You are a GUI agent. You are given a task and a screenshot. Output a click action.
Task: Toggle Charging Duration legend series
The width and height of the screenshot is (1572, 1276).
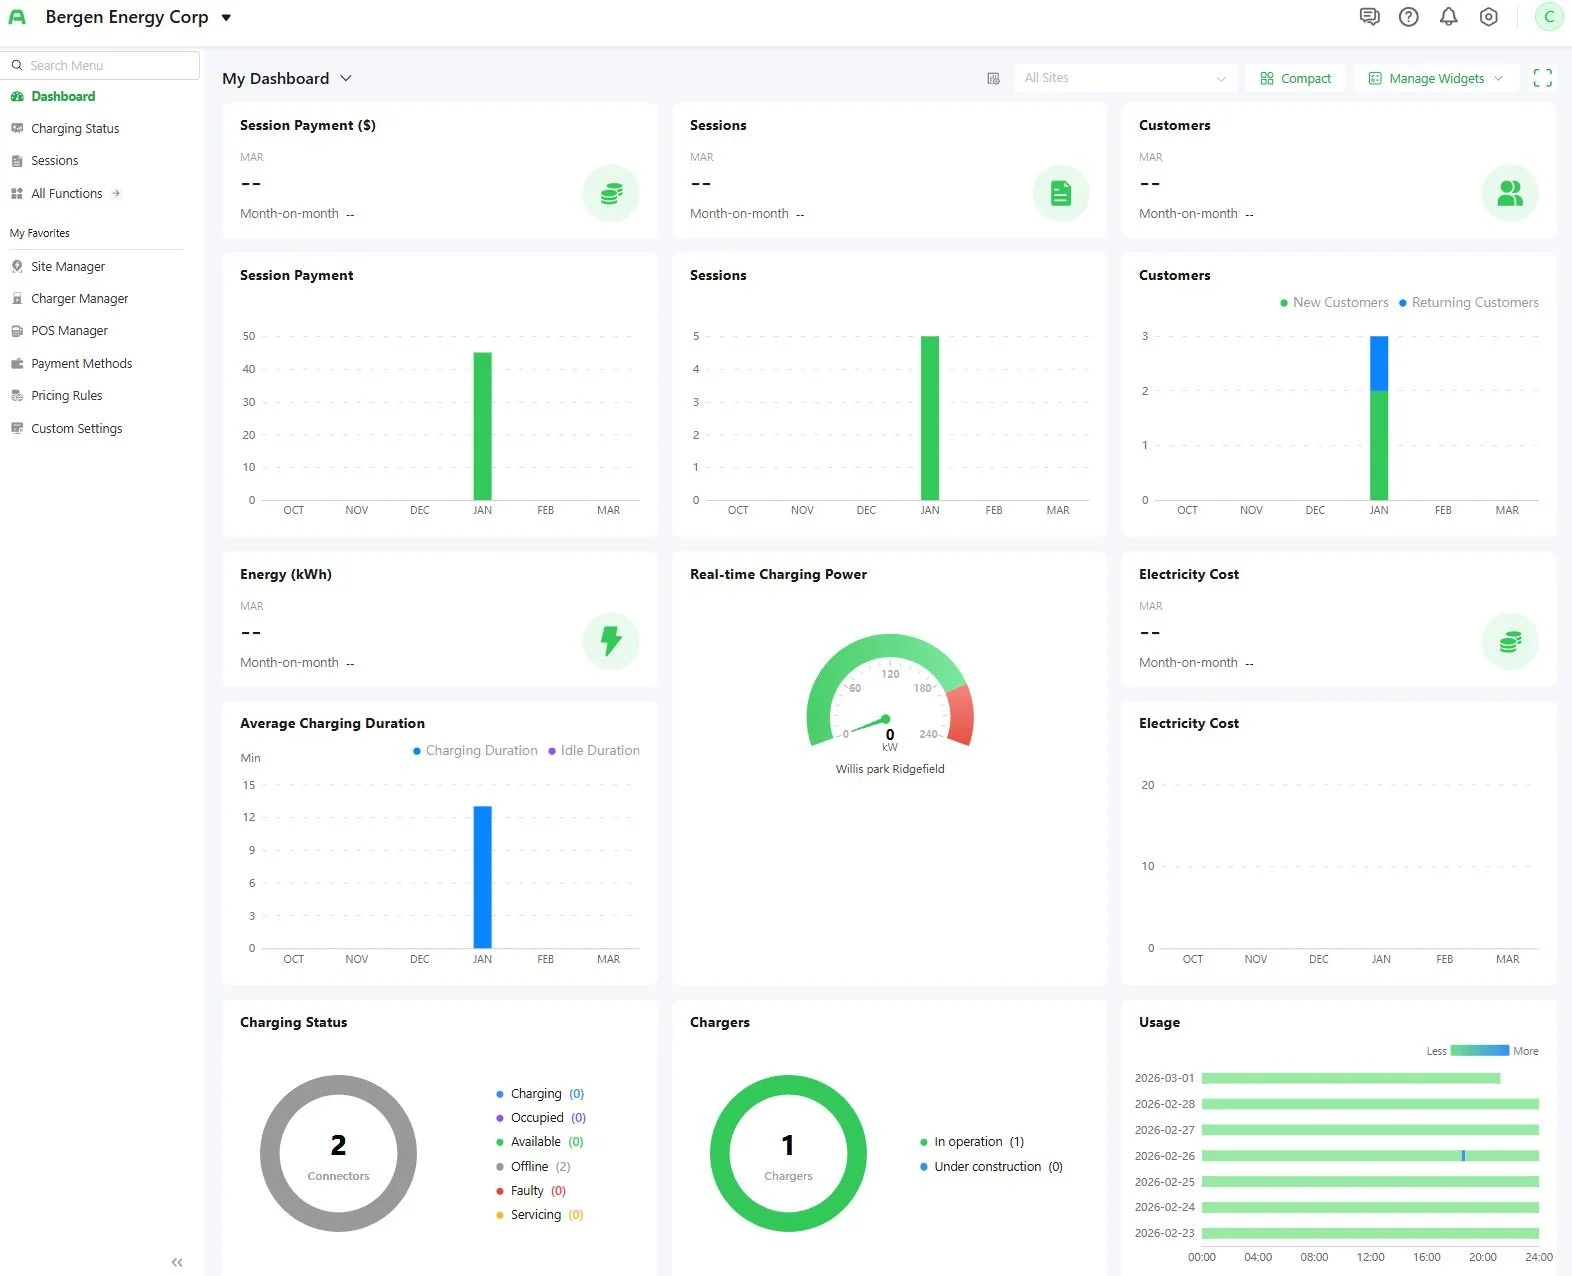475,750
